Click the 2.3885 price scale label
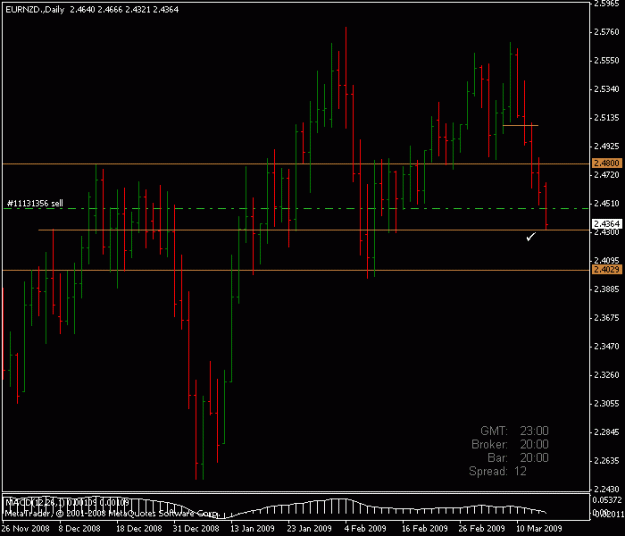 [607, 289]
